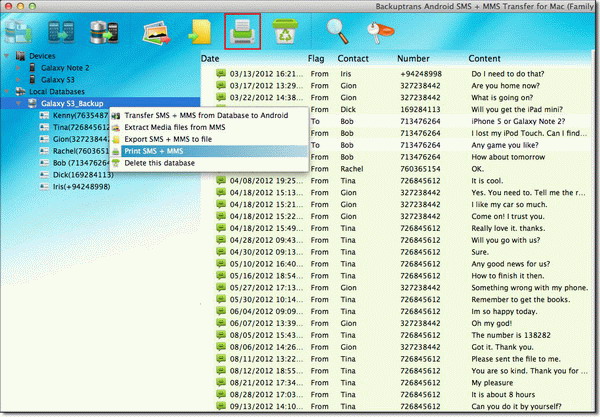Image resolution: width=600 pixels, height=417 pixels.
Task: Click the magnifying glass search icon
Action: [x=338, y=31]
